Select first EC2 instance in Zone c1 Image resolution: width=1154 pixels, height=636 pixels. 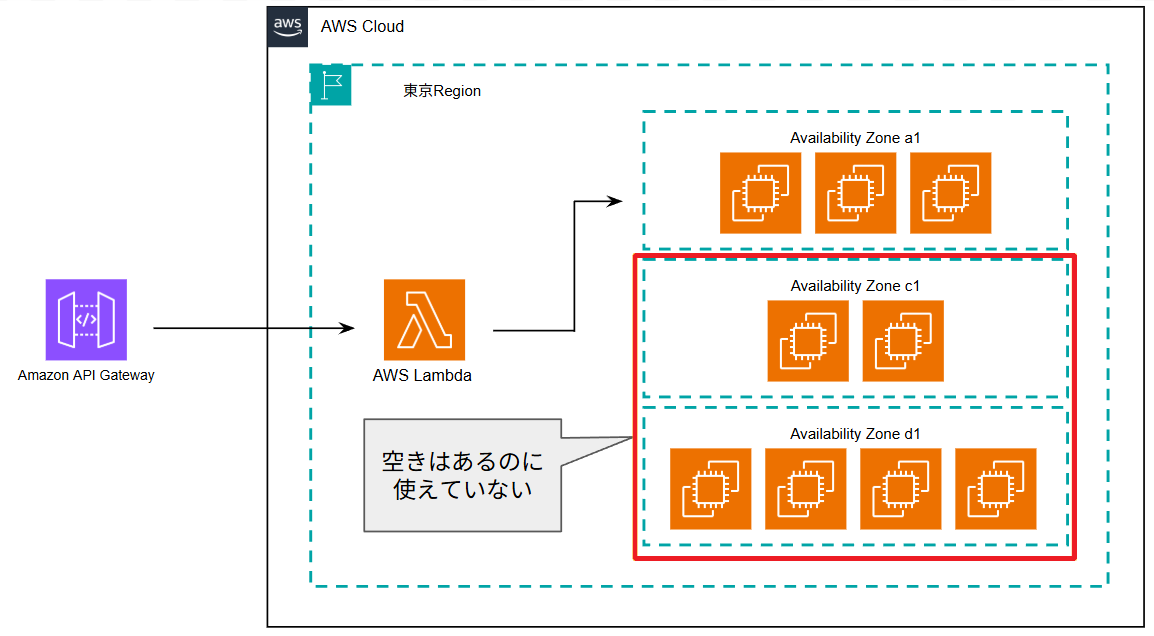(x=808, y=341)
